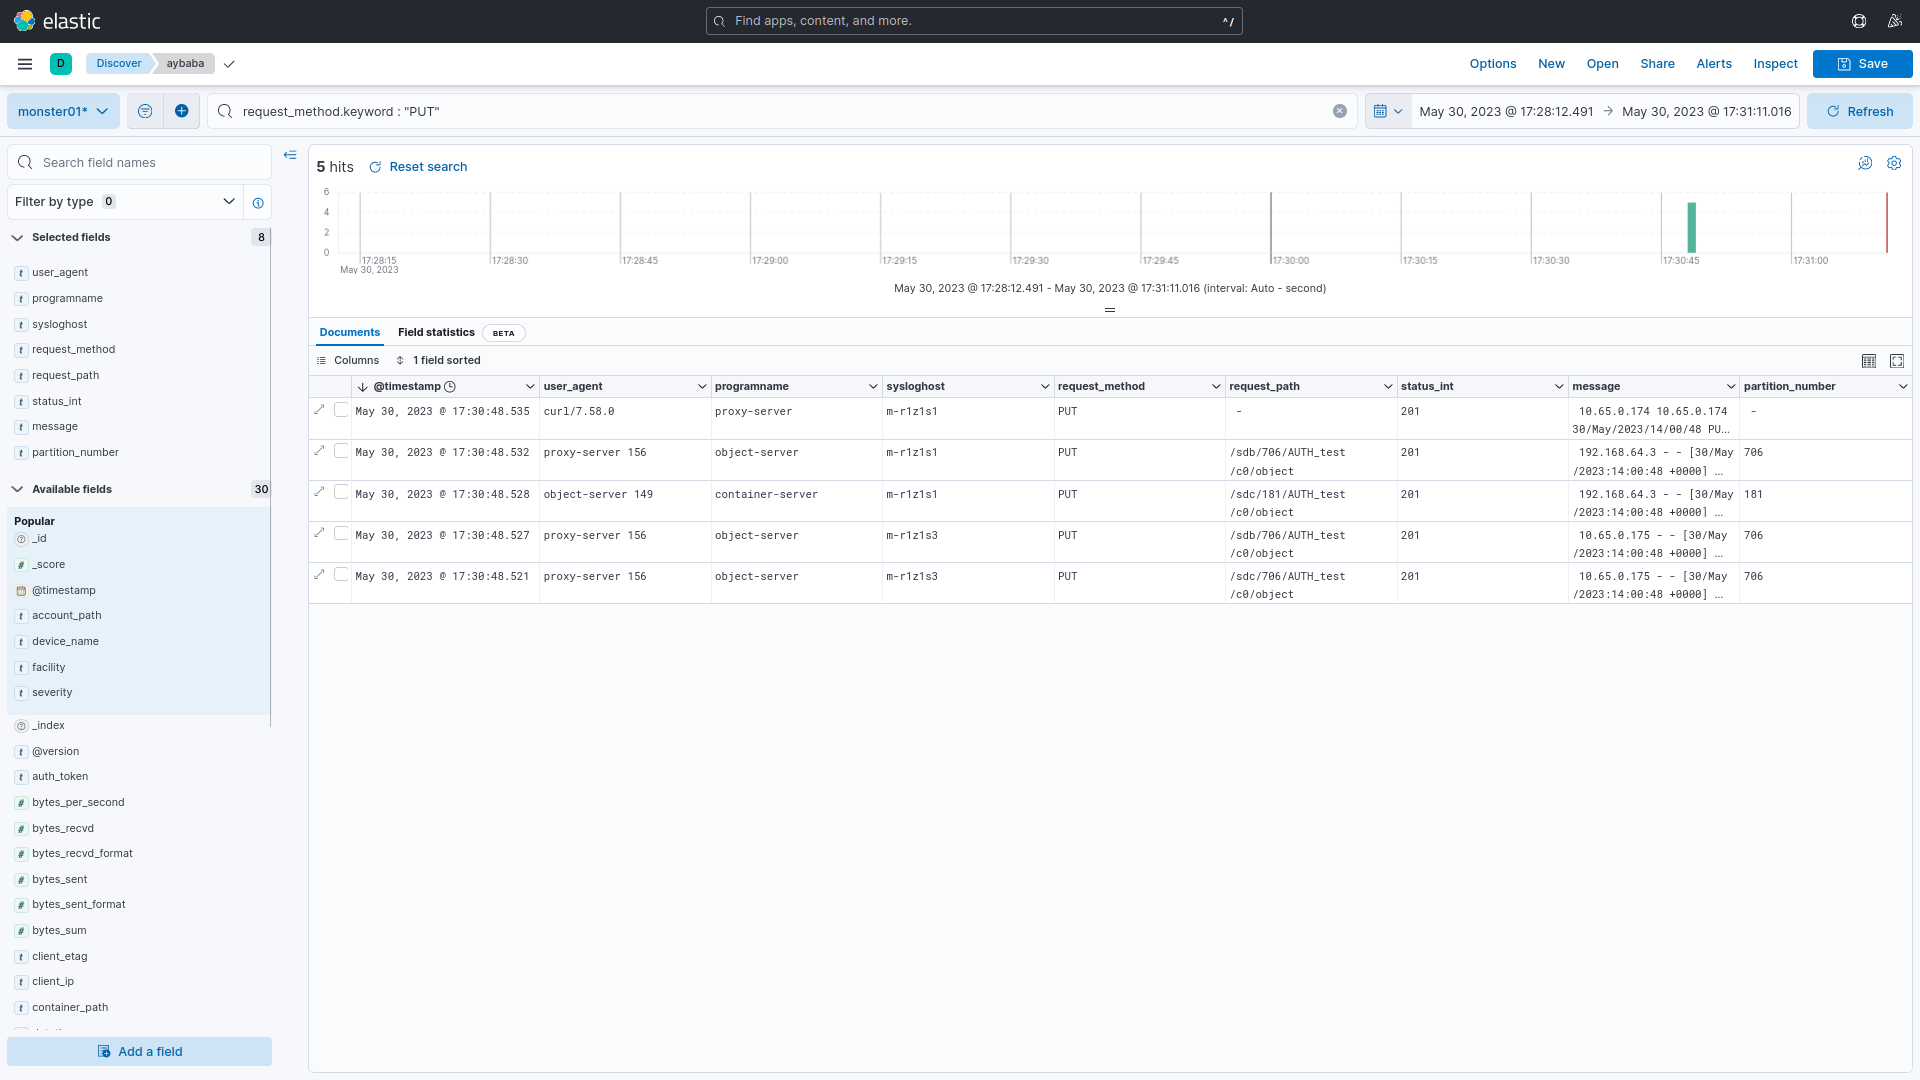
Task: Enter full screen for documents table
Action: click(x=1897, y=361)
